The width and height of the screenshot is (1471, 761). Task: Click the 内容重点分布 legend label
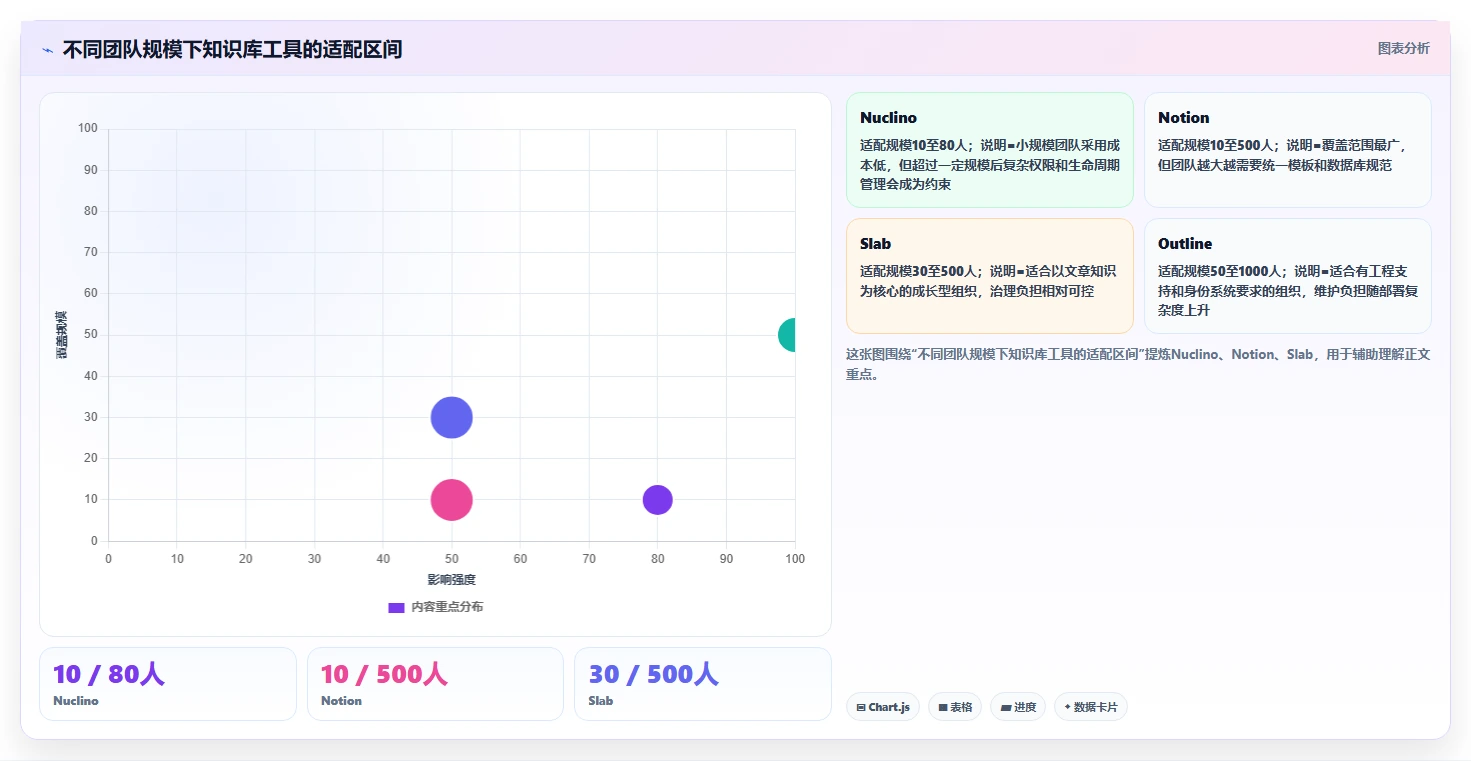coord(447,607)
